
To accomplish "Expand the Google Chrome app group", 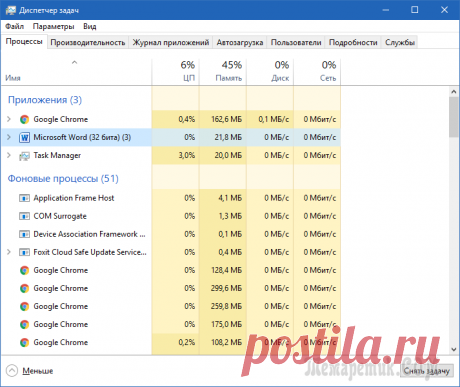I will pos(9,119).
